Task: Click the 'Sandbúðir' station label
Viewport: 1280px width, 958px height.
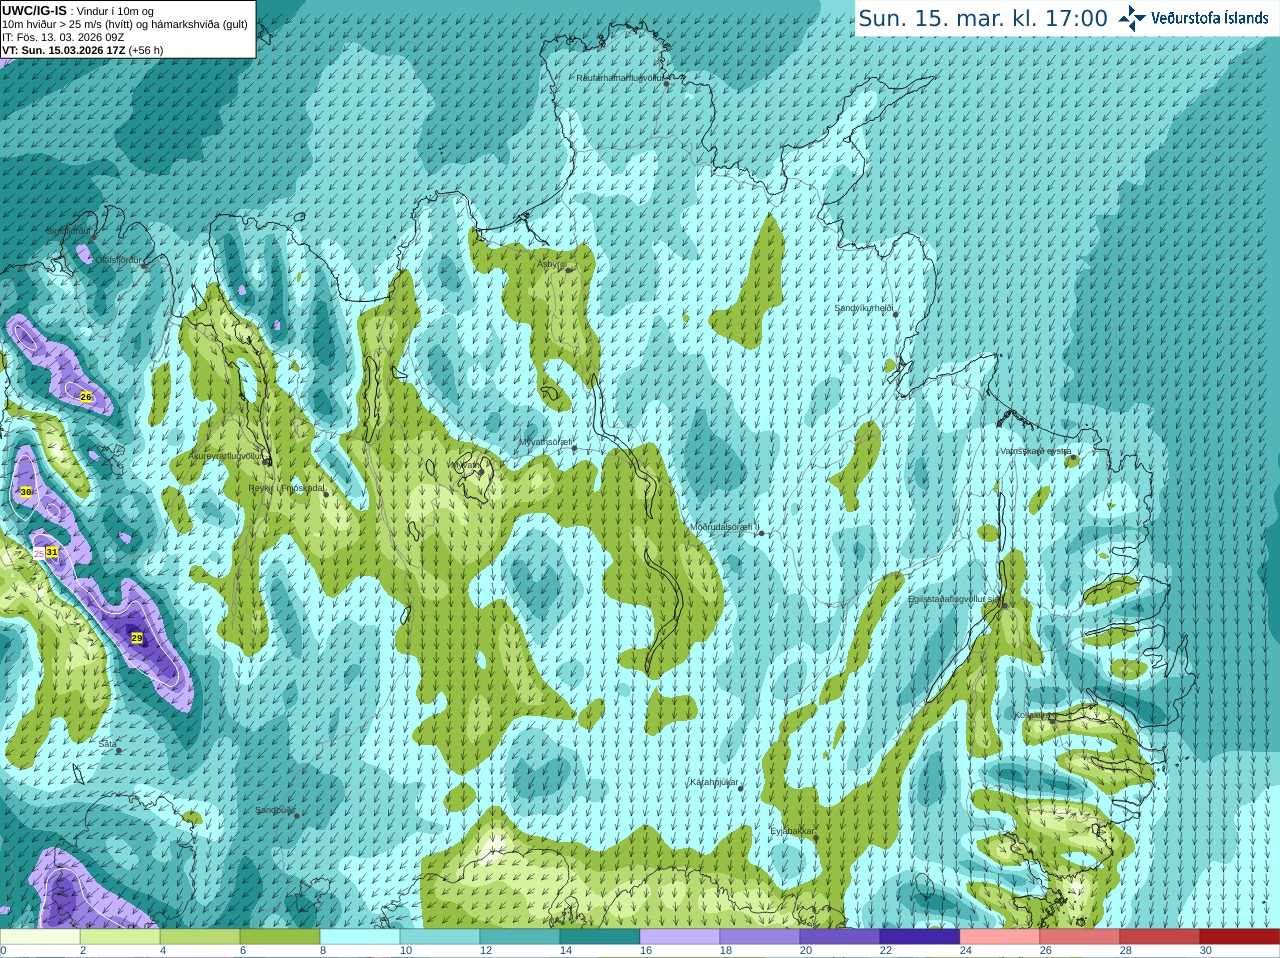Action: 274,810
